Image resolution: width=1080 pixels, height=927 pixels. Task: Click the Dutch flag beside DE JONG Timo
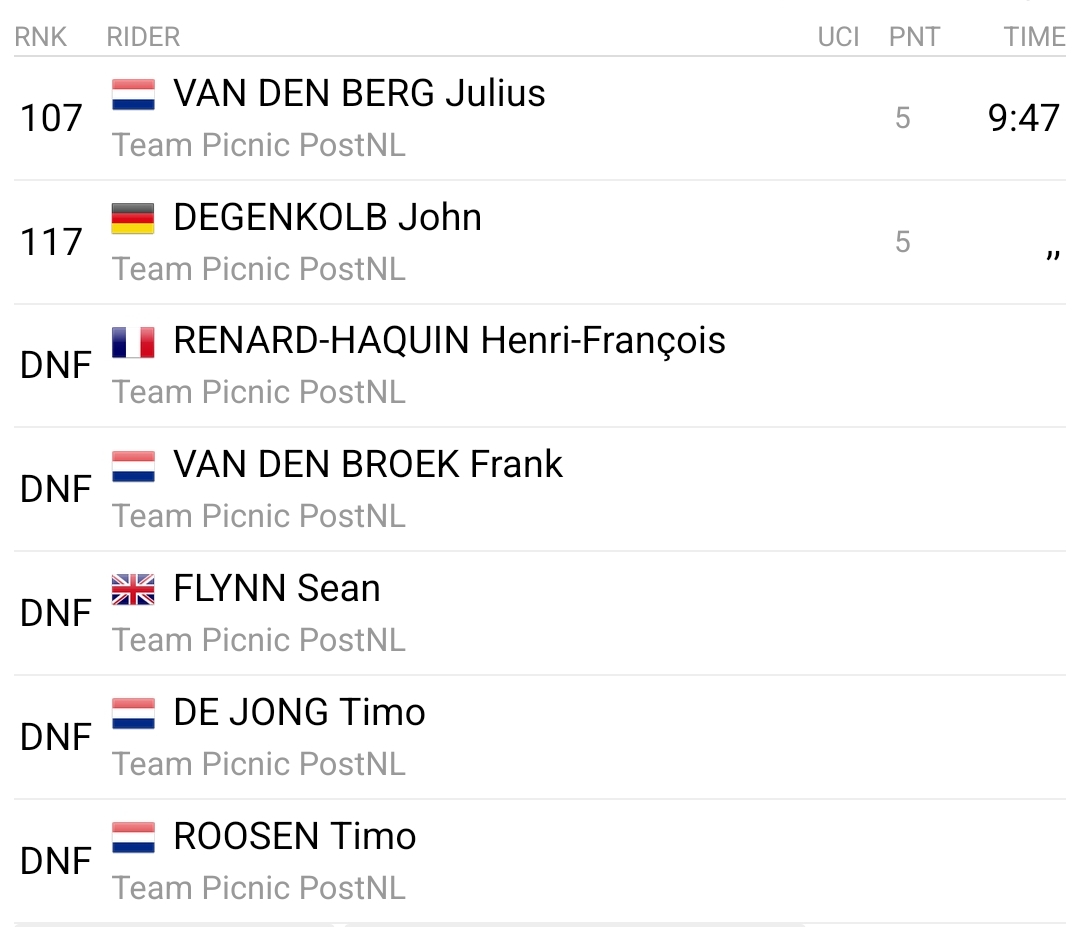[x=133, y=715]
